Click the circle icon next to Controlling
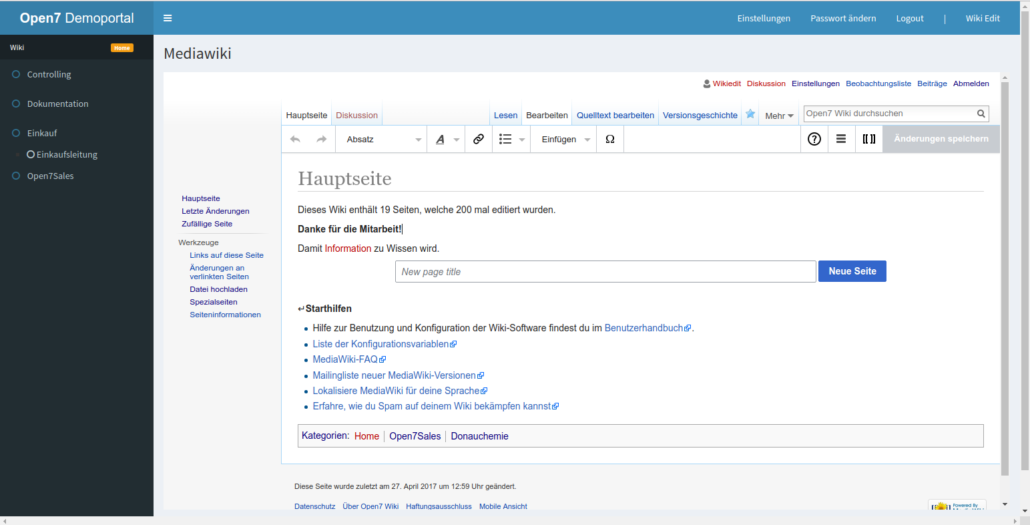 click(16, 74)
